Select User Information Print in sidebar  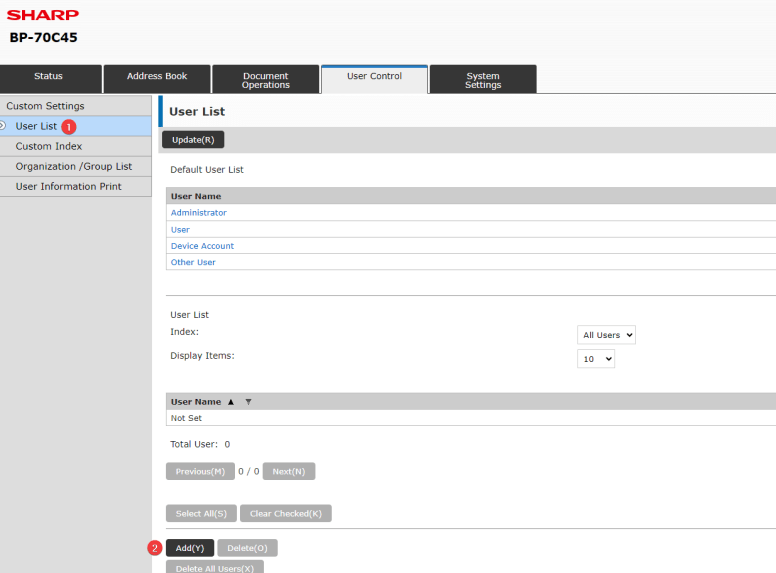click(x=68, y=186)
